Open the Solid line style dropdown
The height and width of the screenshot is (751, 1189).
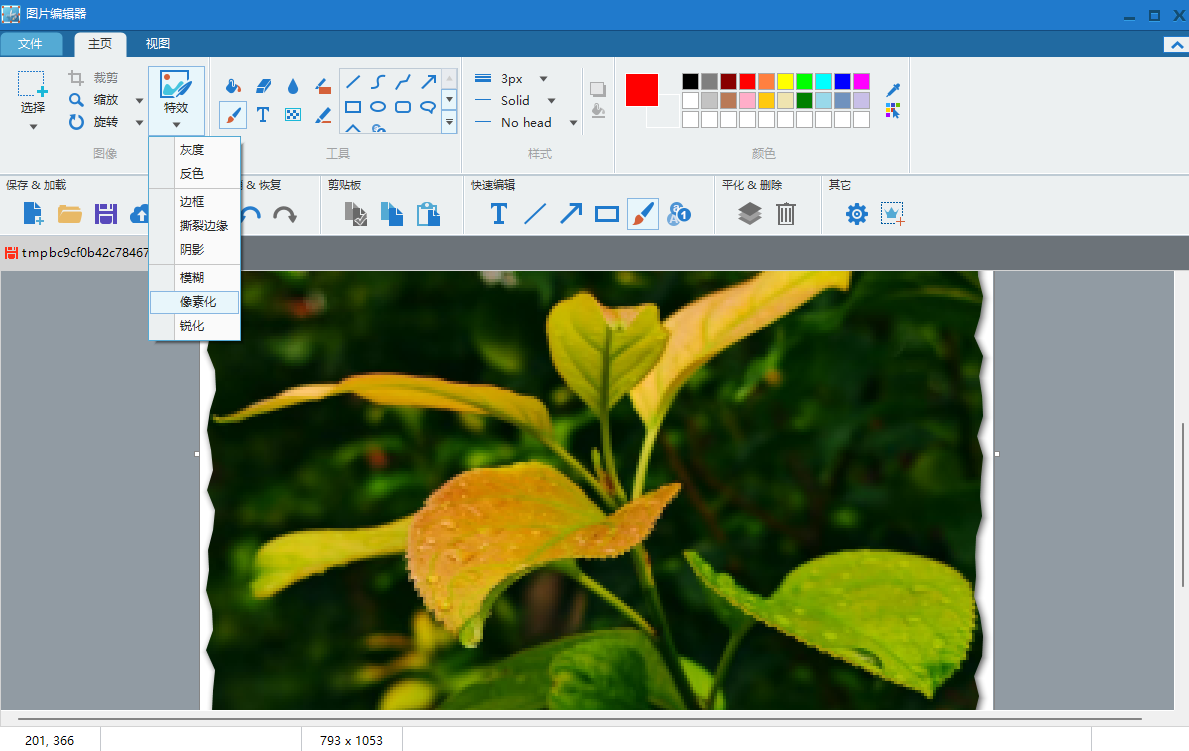pyautogui.click(x=550, y=100)
